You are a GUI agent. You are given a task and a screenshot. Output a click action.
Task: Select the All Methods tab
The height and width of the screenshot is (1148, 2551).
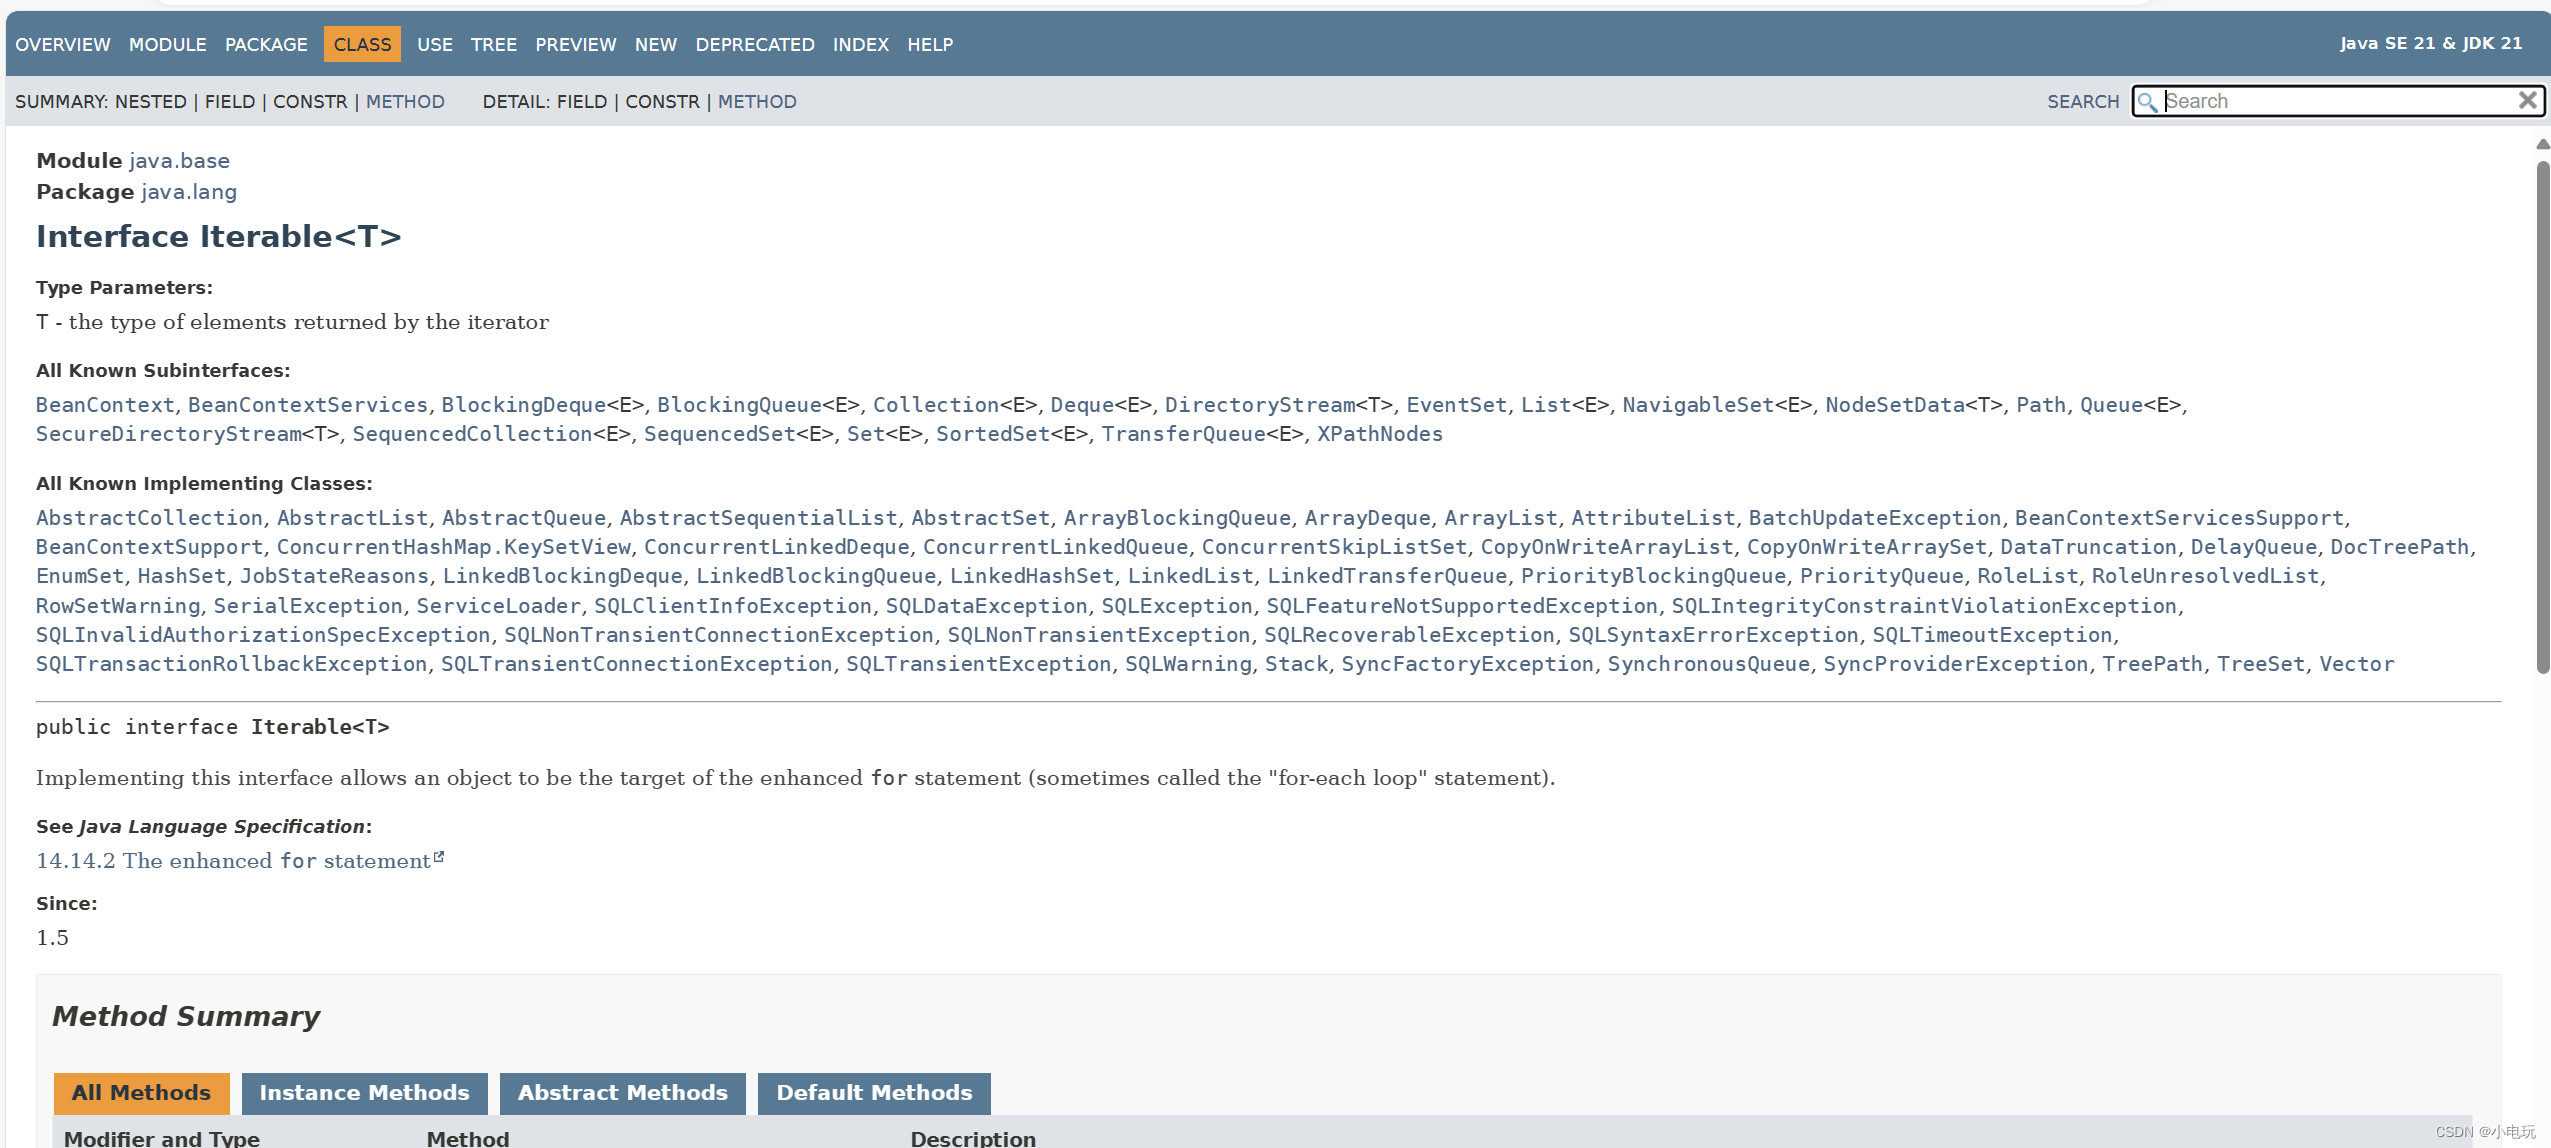click(141, 1093)
